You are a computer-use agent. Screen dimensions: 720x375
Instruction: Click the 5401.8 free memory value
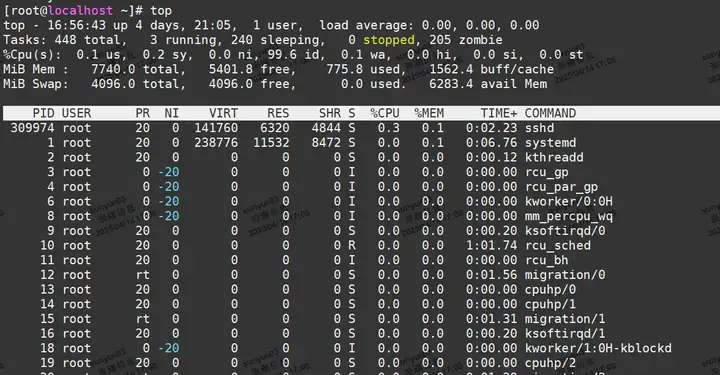point(231,69)
